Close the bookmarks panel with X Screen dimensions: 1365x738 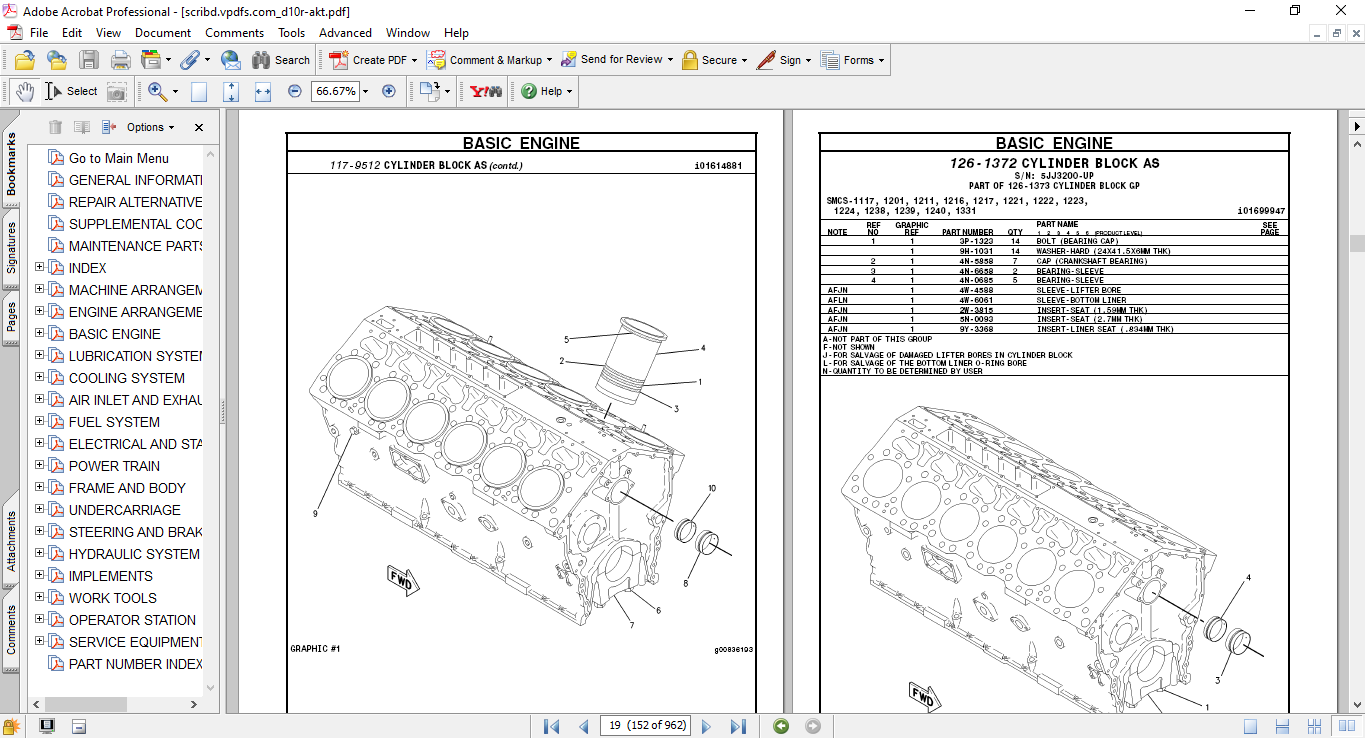click(x=199, y=127)
